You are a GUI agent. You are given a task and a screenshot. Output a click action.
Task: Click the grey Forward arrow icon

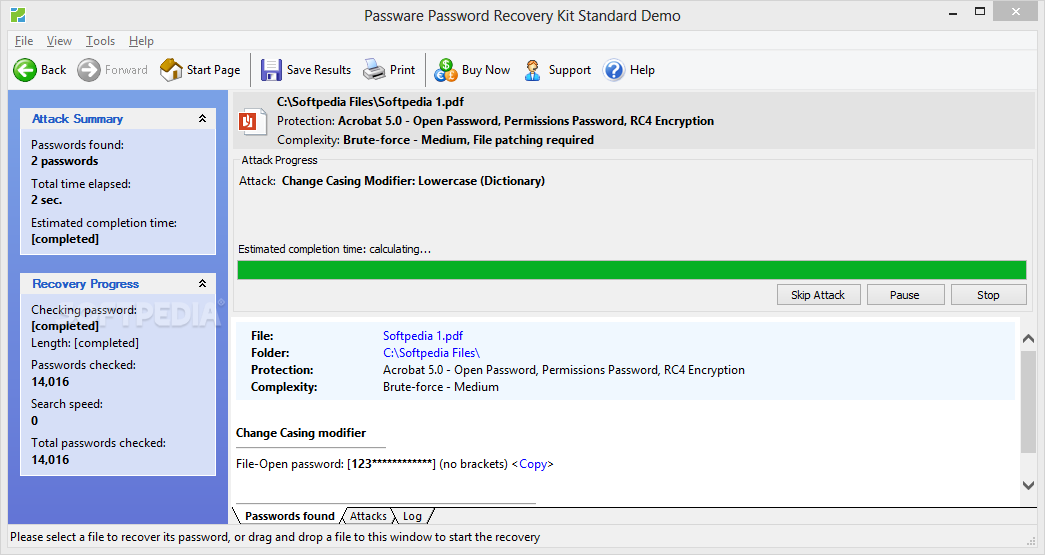[x=89, y=70]
